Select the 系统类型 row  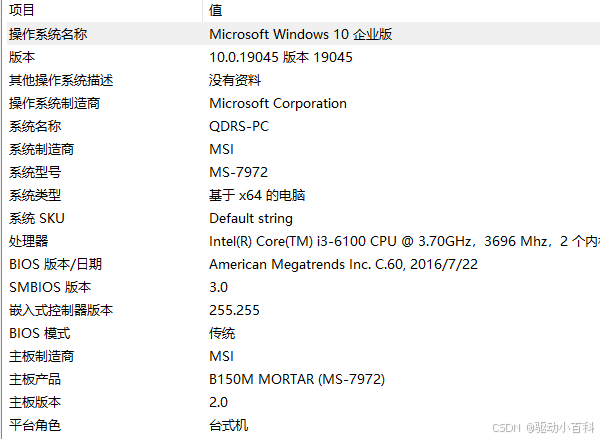tap(303, 195)
